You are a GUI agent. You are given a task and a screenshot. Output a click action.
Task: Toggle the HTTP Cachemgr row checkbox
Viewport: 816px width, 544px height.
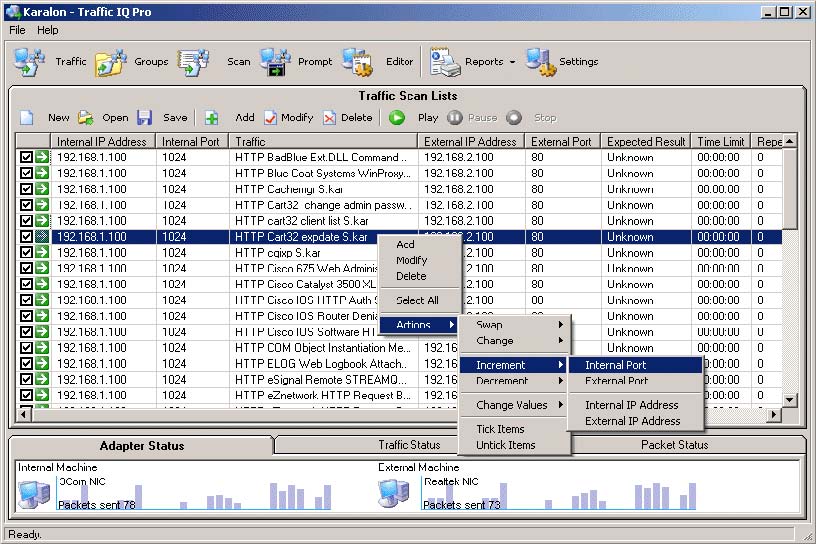[x=26, y=189]
